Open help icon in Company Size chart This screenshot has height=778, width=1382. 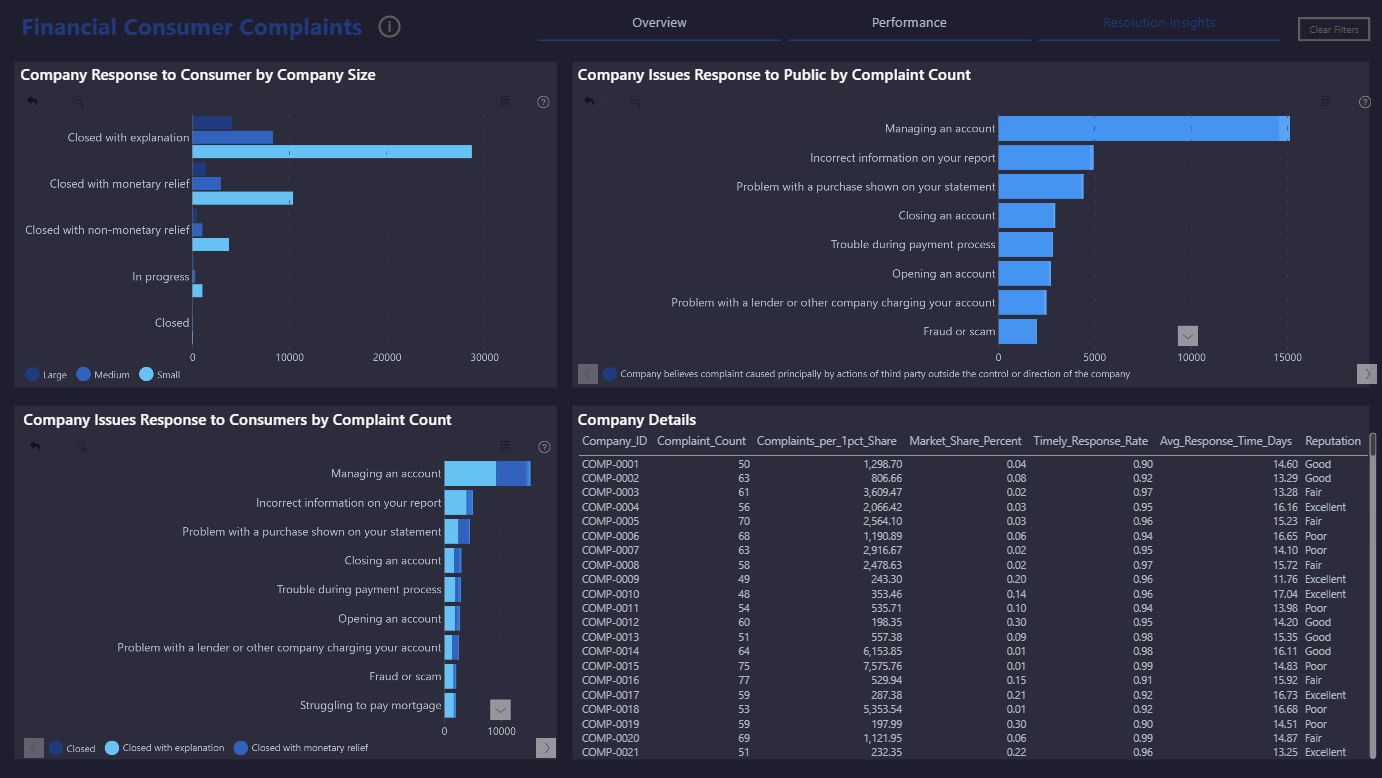(544, 102)
